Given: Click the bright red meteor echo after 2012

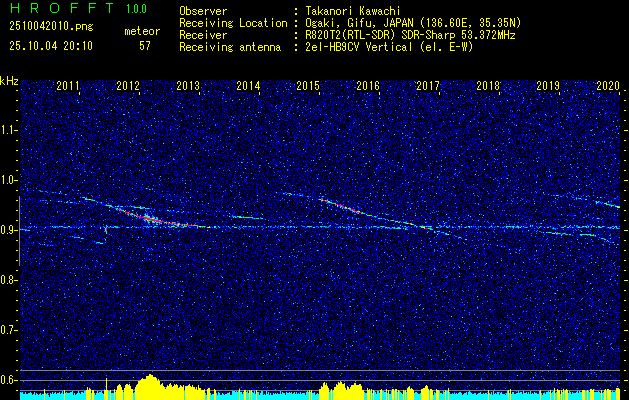Looking at the screenshot, I should (156, 219).
